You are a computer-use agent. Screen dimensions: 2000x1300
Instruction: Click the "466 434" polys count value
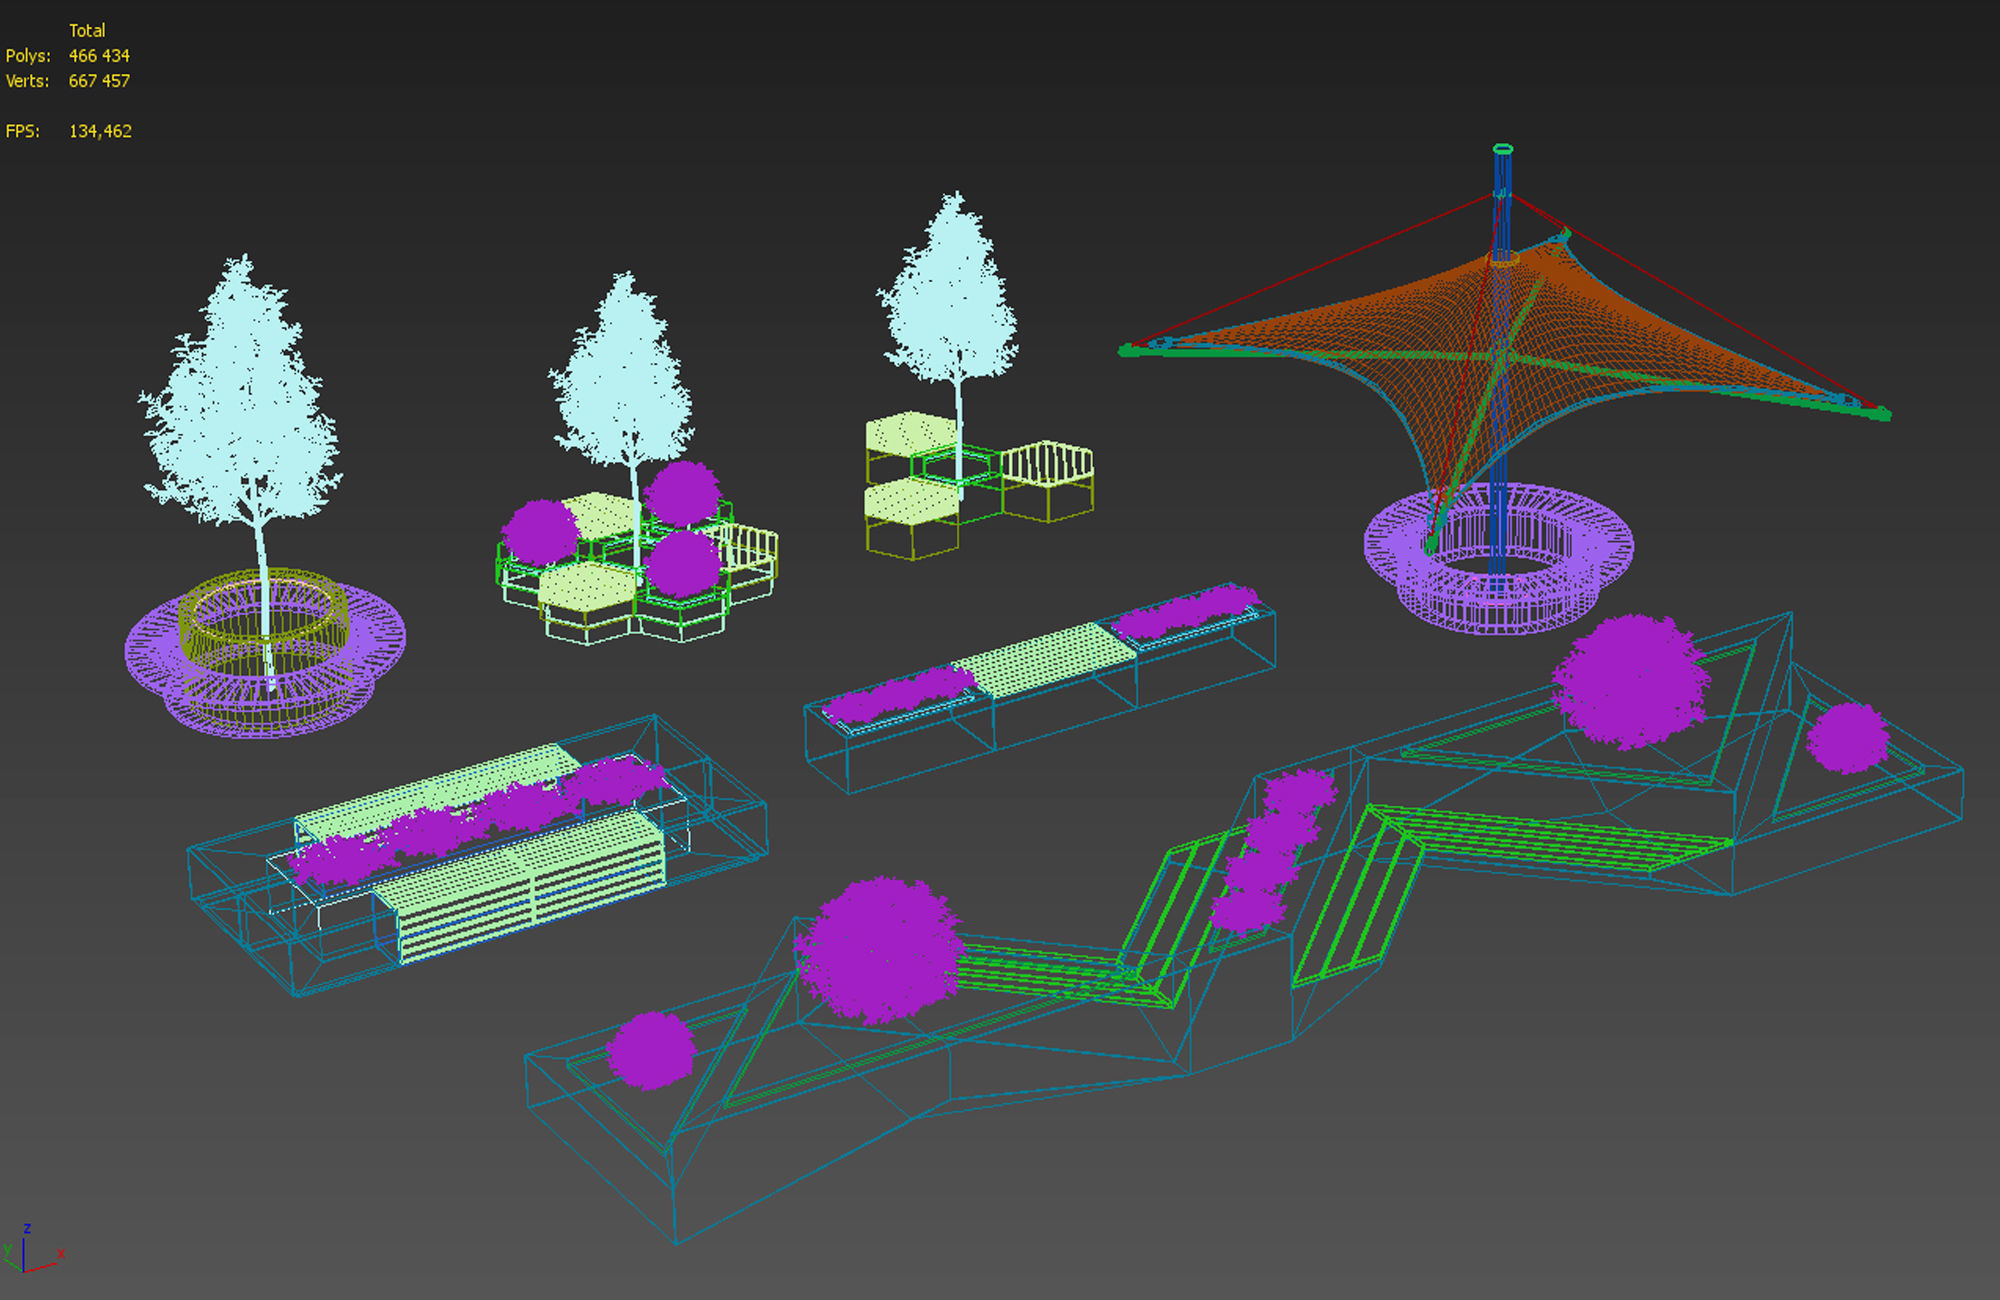click(99, 56)
